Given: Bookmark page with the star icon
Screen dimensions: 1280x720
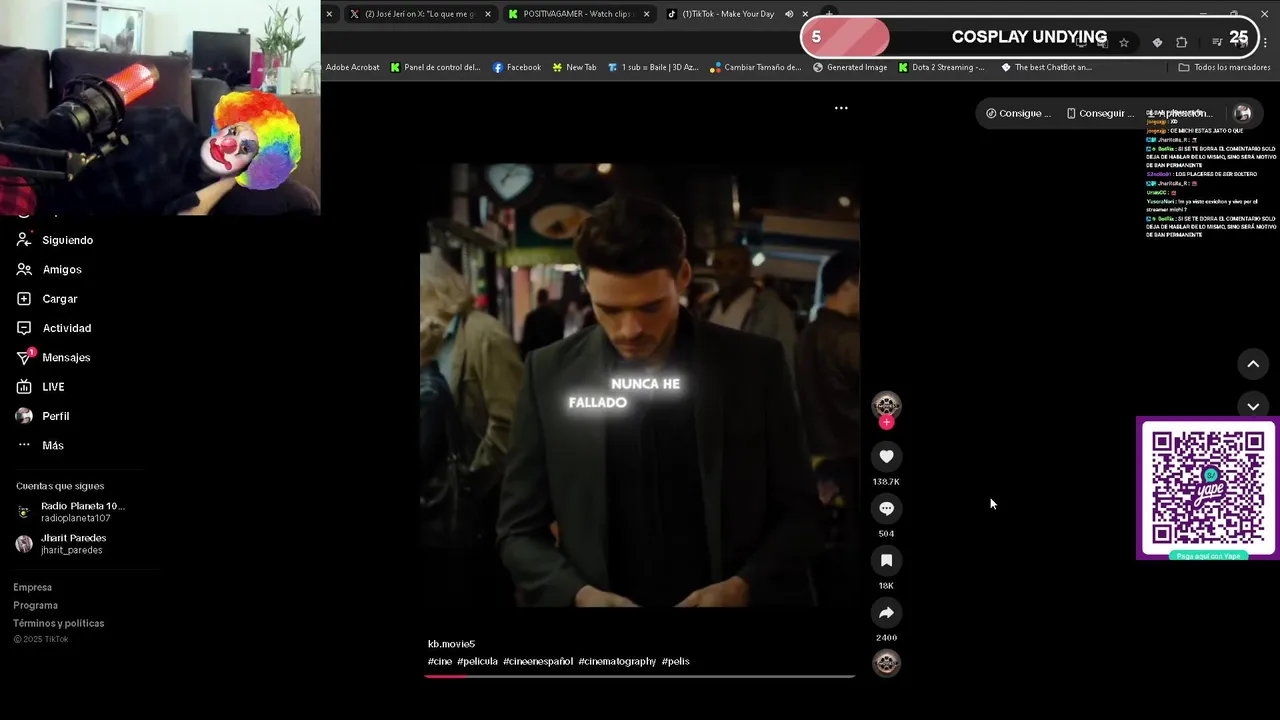Looking at the screenshot, I should 1124,42.
